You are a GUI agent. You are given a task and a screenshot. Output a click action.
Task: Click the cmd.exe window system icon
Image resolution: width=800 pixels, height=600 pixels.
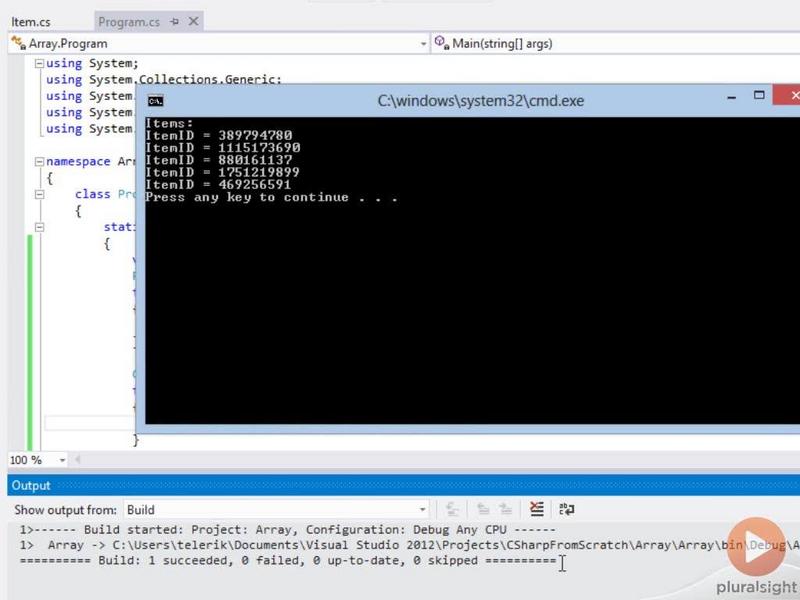156,101
